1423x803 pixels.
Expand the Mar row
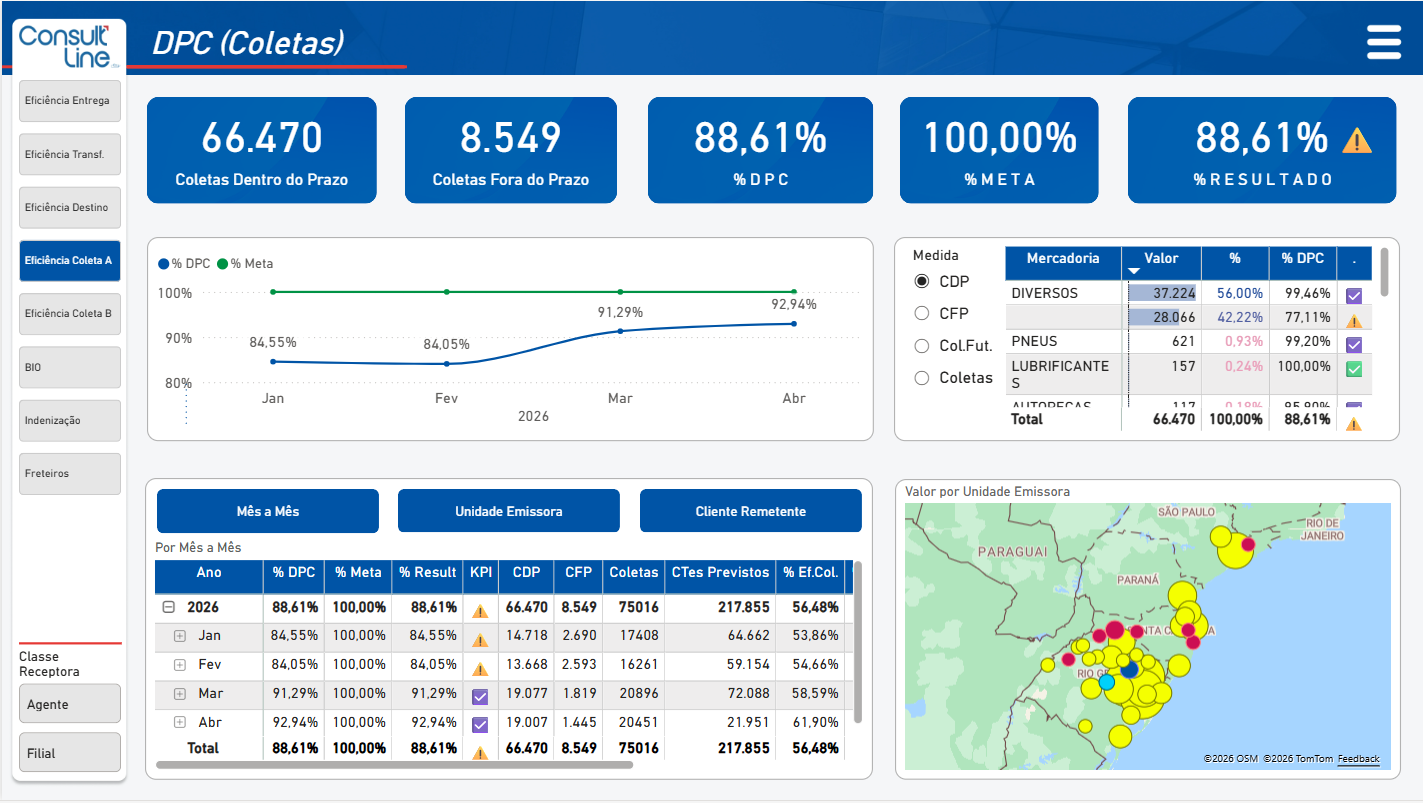click(180, 694)
